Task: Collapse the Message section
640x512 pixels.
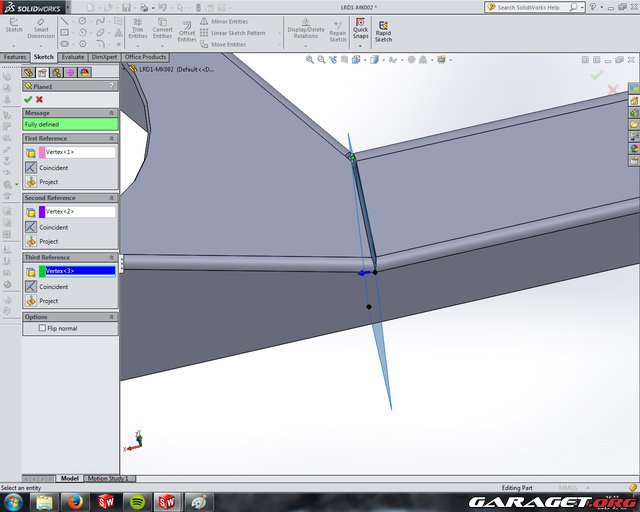Action: (113, 112)
